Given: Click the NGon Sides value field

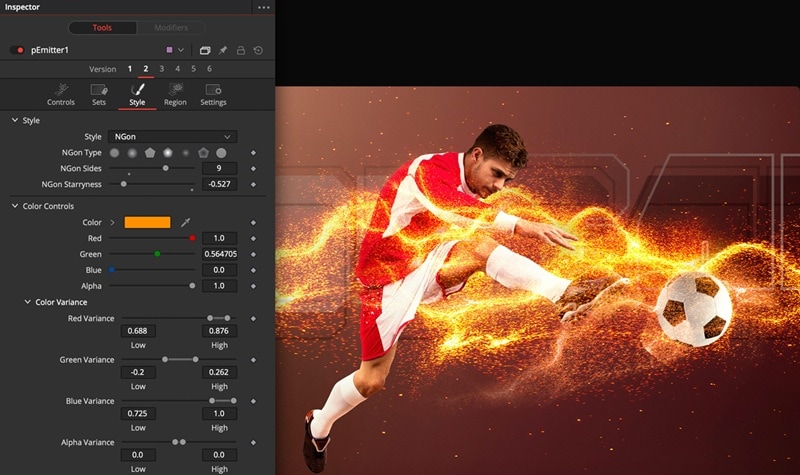Looking at the screenshot, I should click(219, 168).
